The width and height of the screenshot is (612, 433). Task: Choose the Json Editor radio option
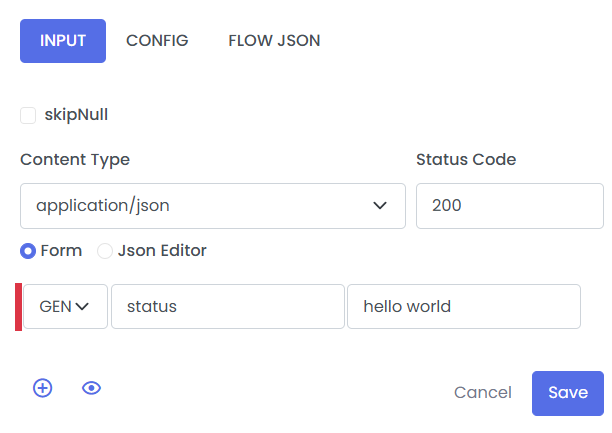pos(105,251)
